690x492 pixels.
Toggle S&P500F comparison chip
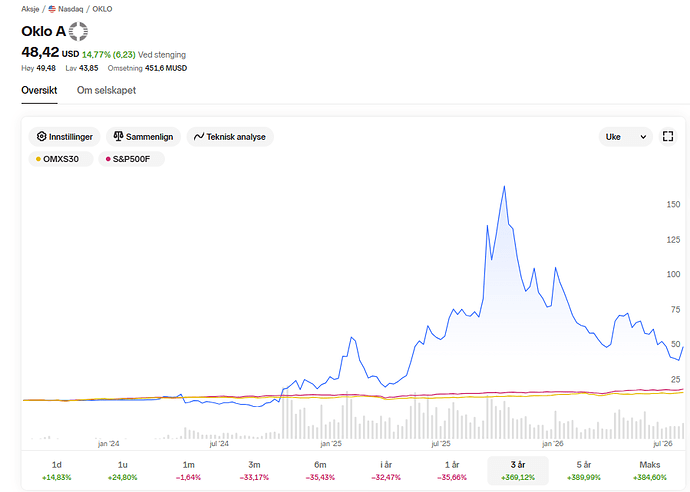132,159
